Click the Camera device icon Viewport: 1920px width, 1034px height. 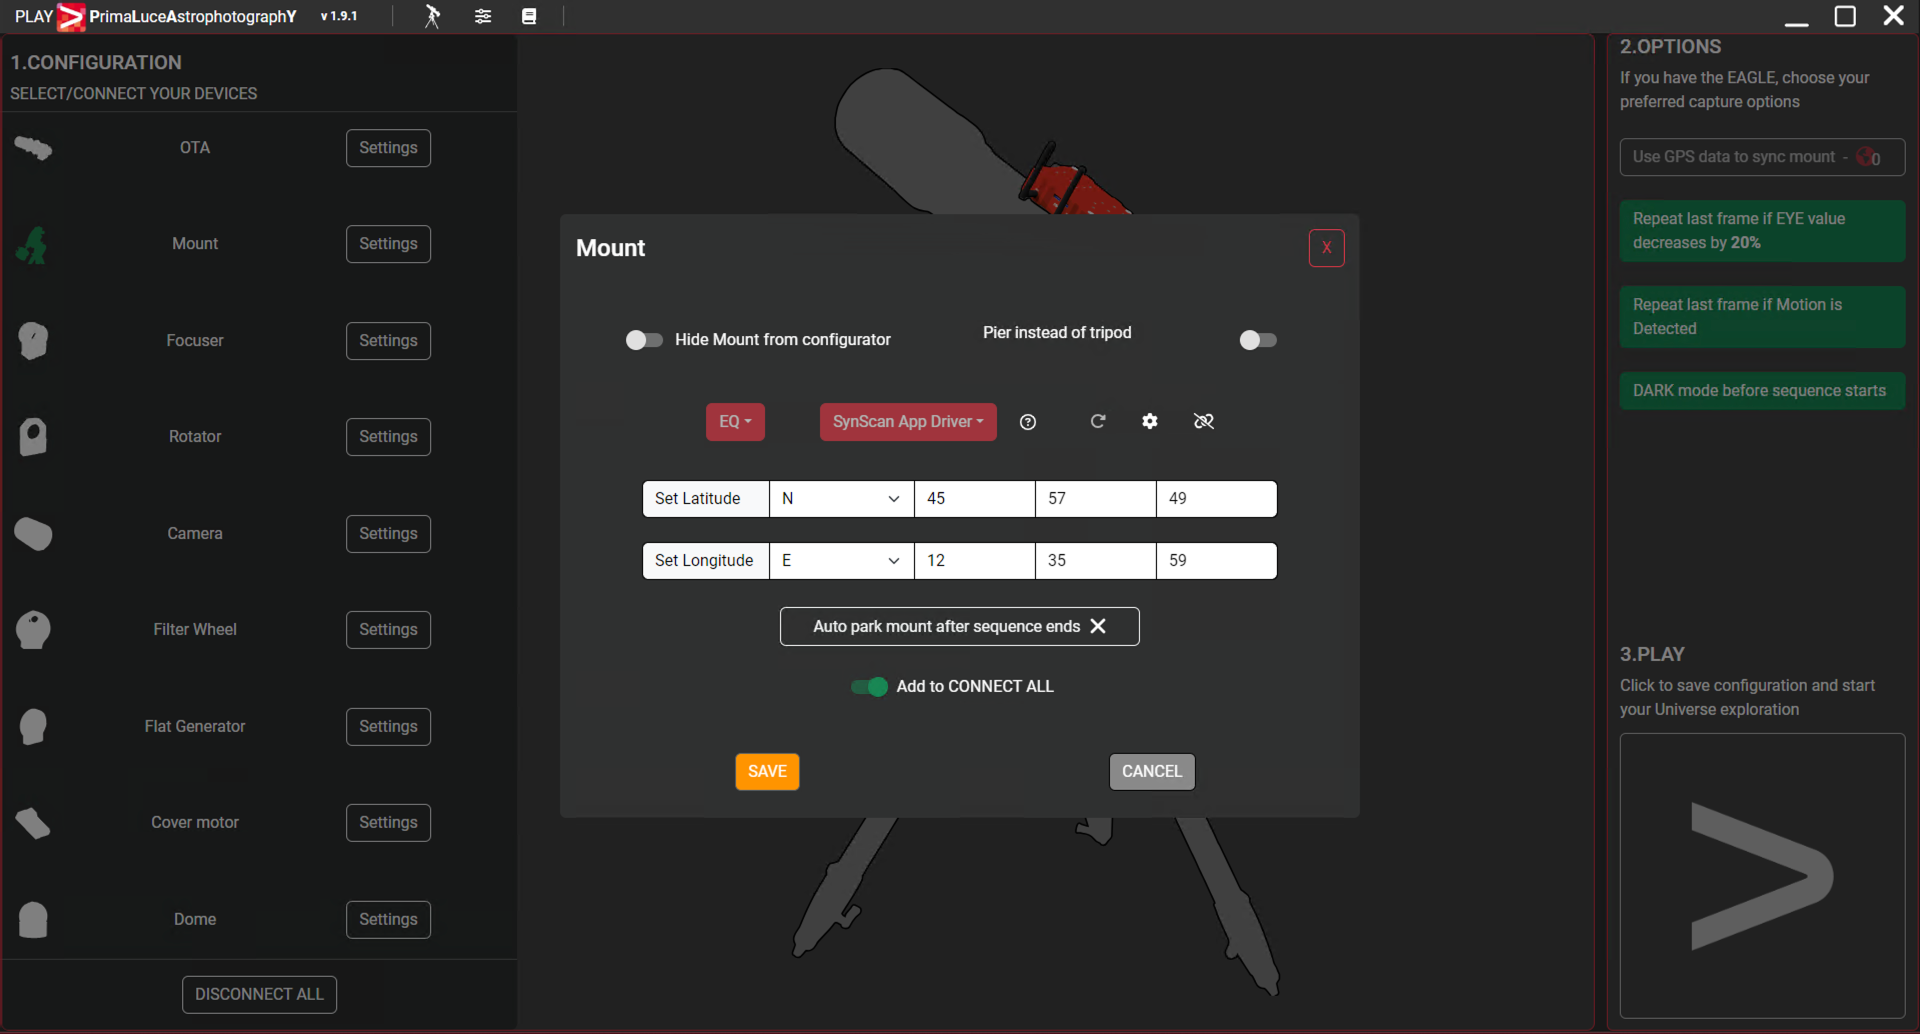click(33, 534)
